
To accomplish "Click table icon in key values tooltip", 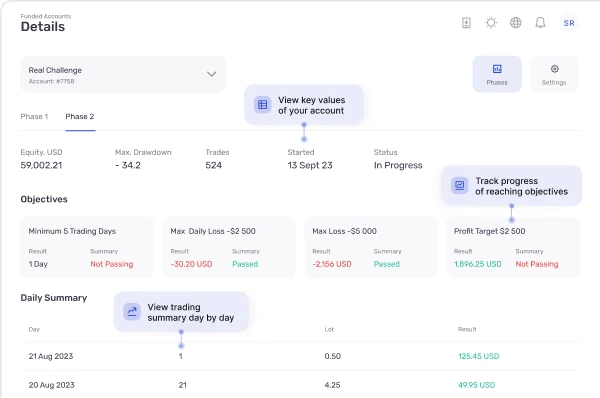I will [x=262, y=104].
